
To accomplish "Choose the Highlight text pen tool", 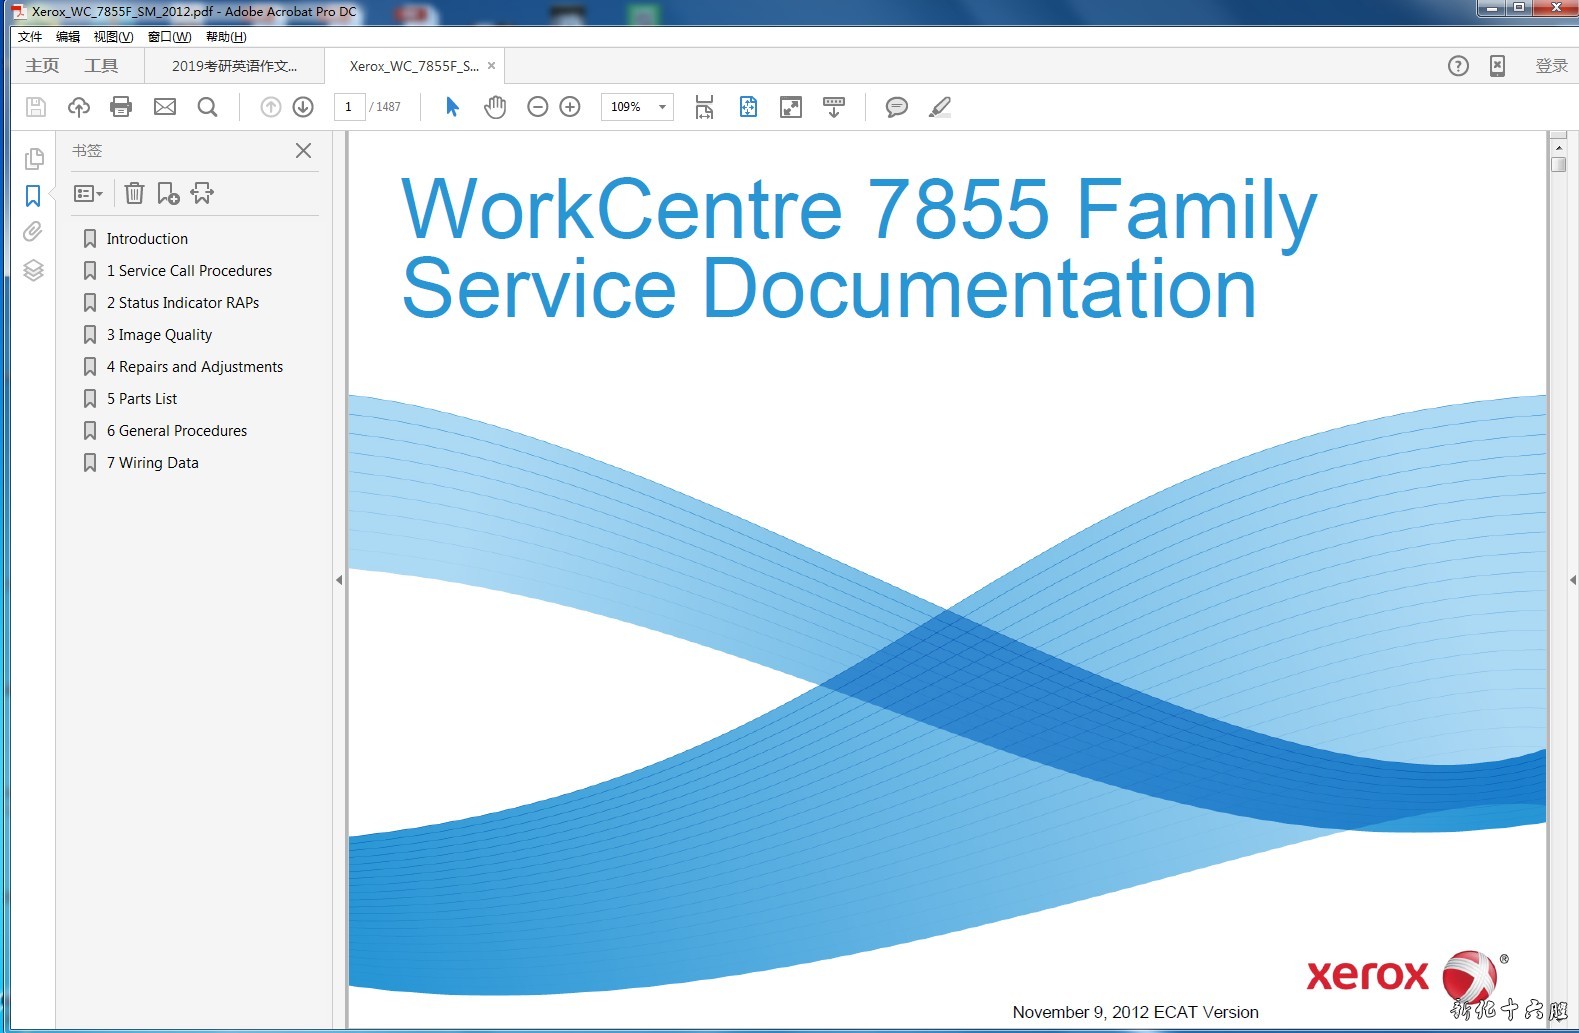I will click(x=939, y=107).
